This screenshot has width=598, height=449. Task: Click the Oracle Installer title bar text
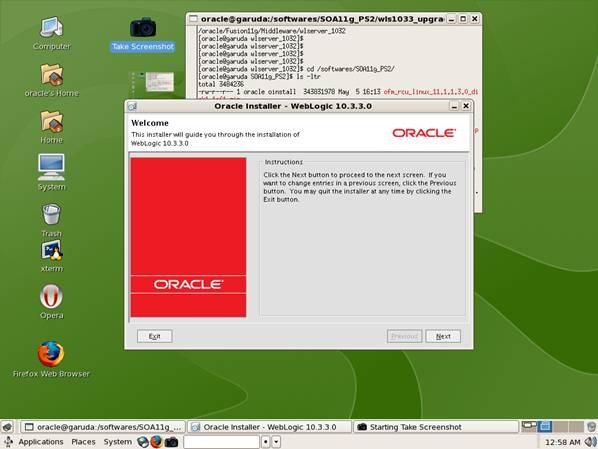[293, 106]
